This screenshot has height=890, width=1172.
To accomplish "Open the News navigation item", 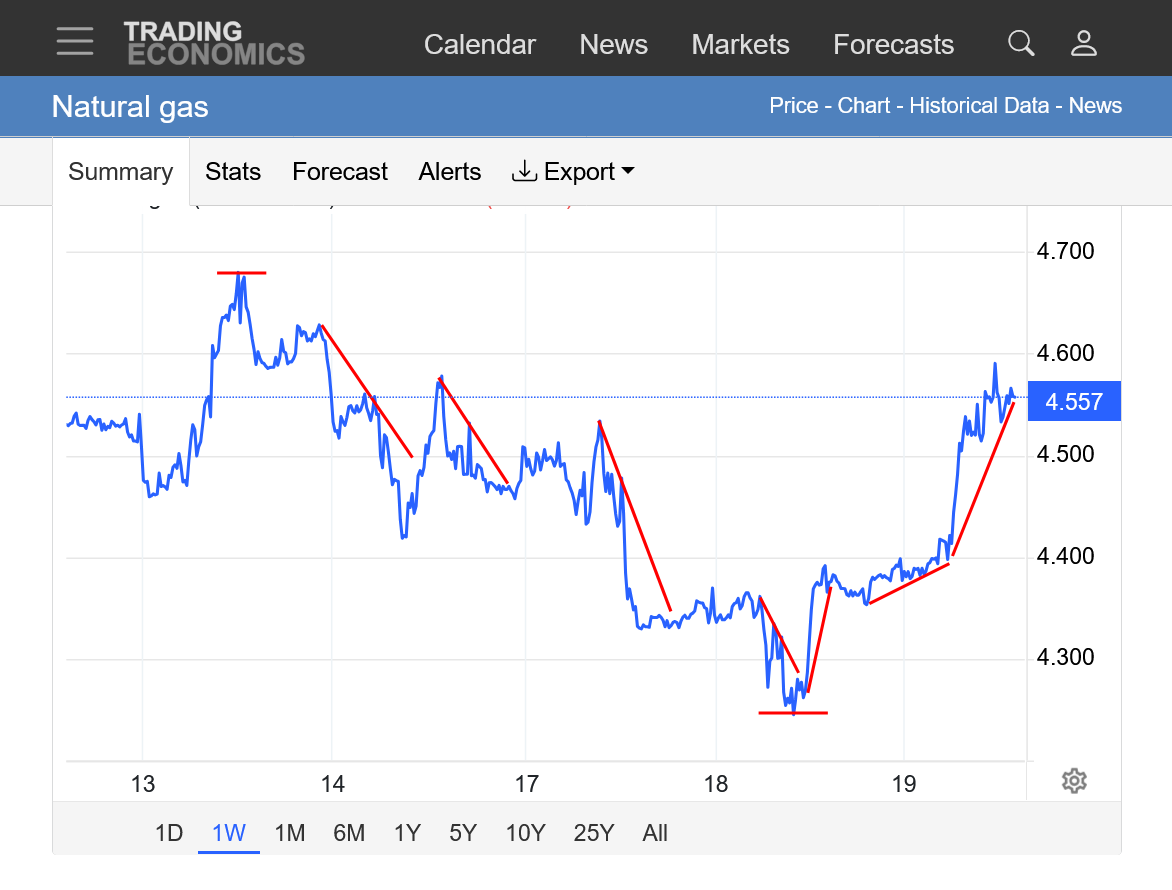I will point(614,45).
